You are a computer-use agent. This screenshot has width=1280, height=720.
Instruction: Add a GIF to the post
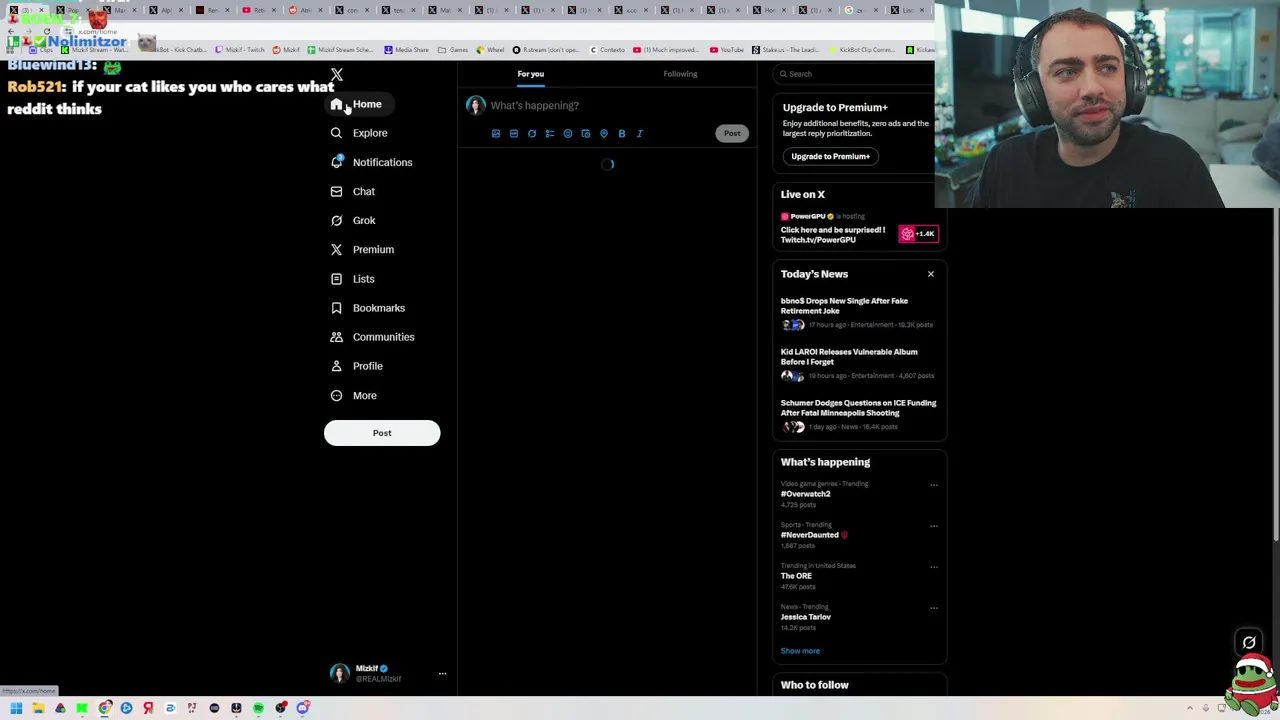514,133
